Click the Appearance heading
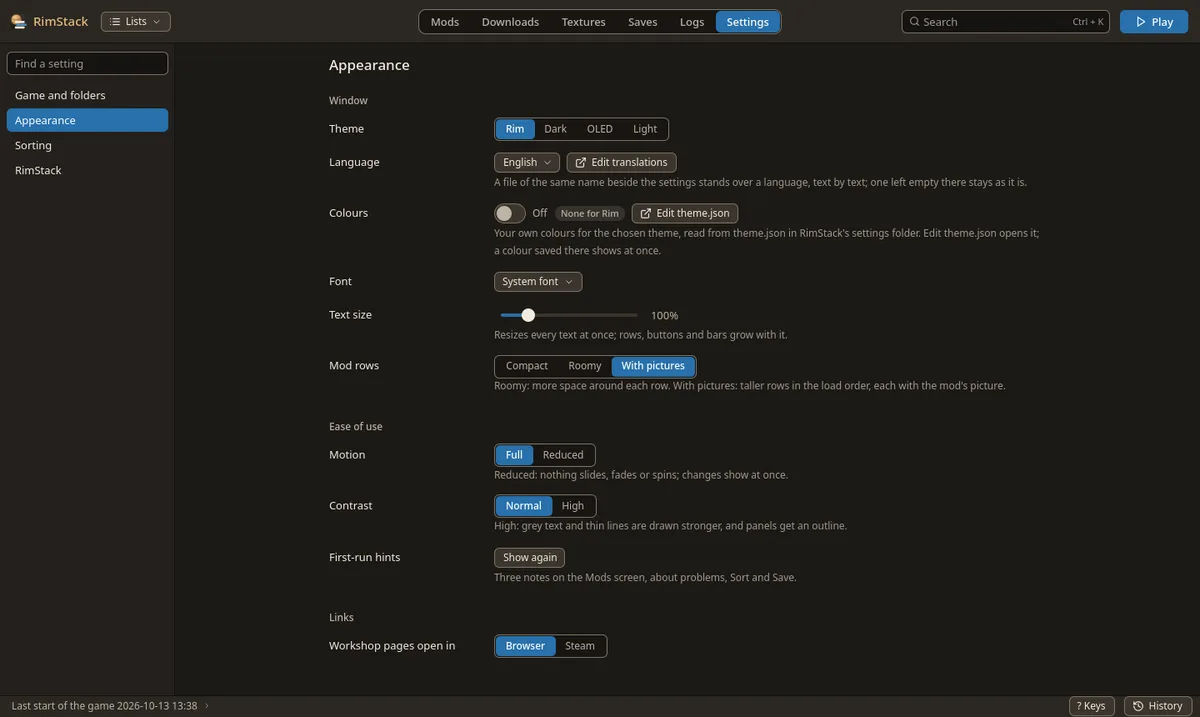 (x=369, y=65)
